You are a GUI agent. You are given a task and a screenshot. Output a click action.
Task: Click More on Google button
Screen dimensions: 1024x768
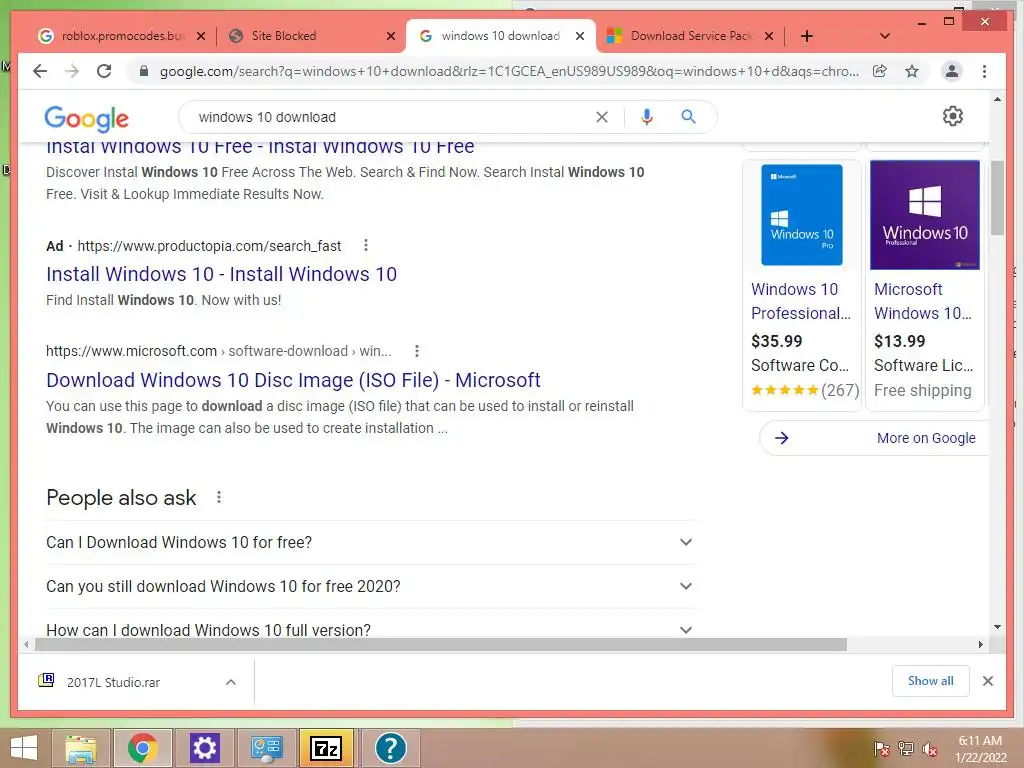point(874,438)
